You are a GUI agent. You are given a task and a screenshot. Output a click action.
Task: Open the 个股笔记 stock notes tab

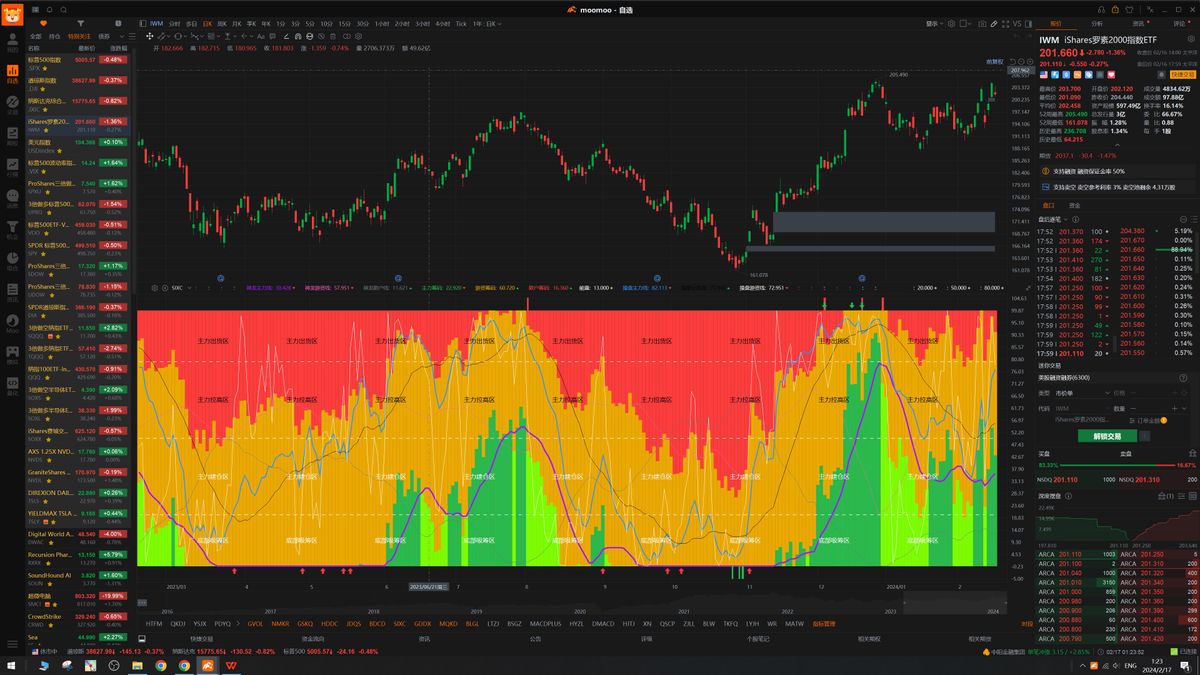[758, 638]
